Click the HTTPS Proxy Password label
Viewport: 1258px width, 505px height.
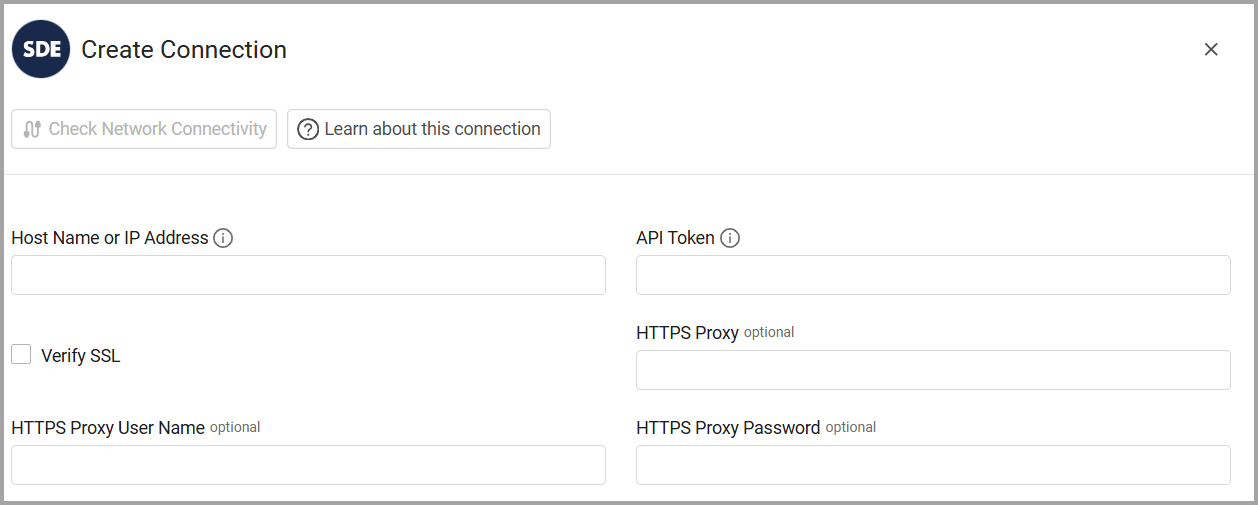point(728,428)
